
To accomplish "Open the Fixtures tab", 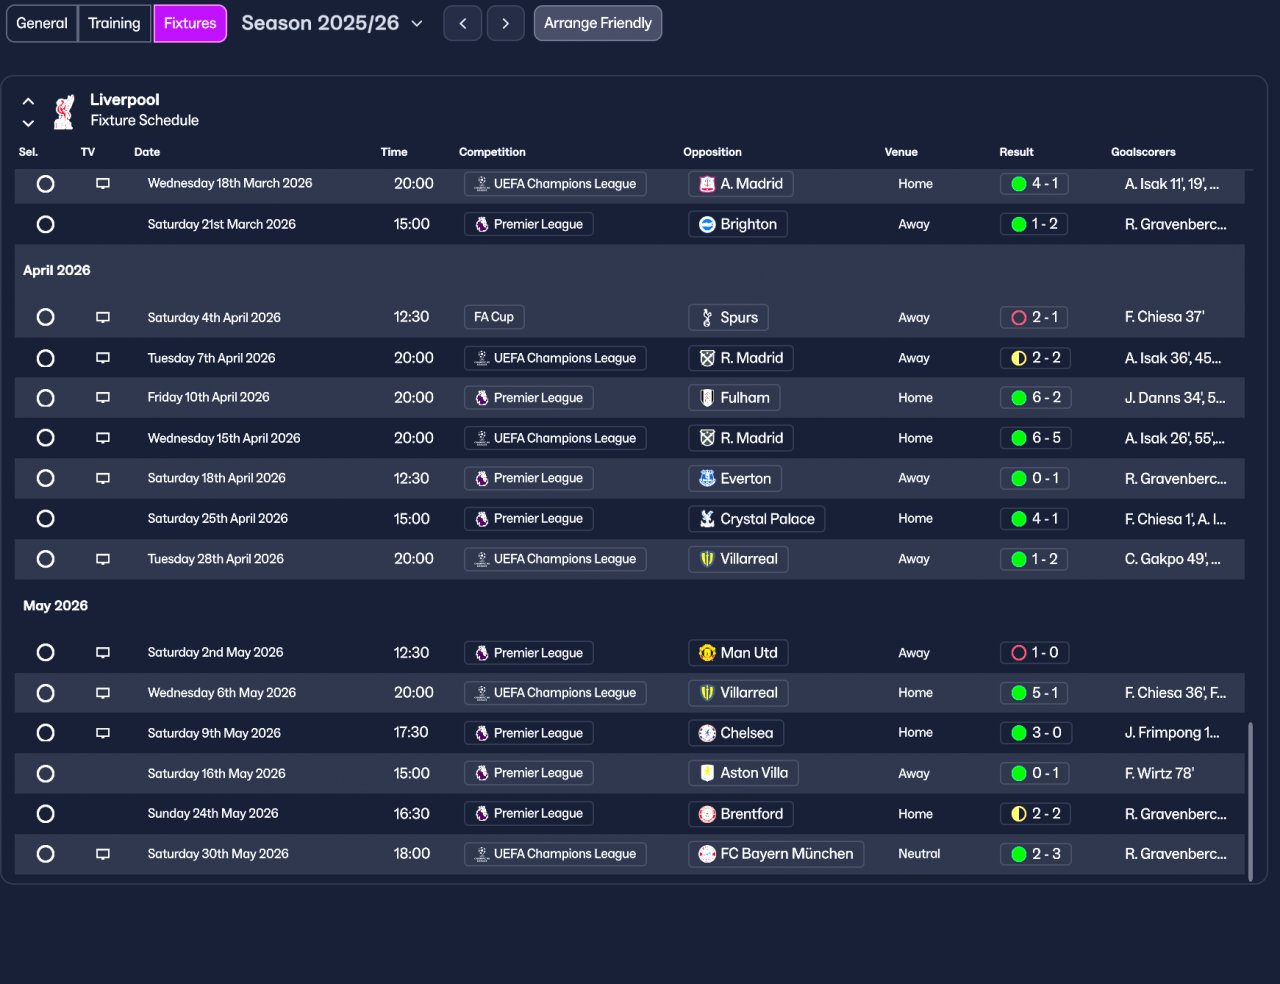I will click(190, 23).
